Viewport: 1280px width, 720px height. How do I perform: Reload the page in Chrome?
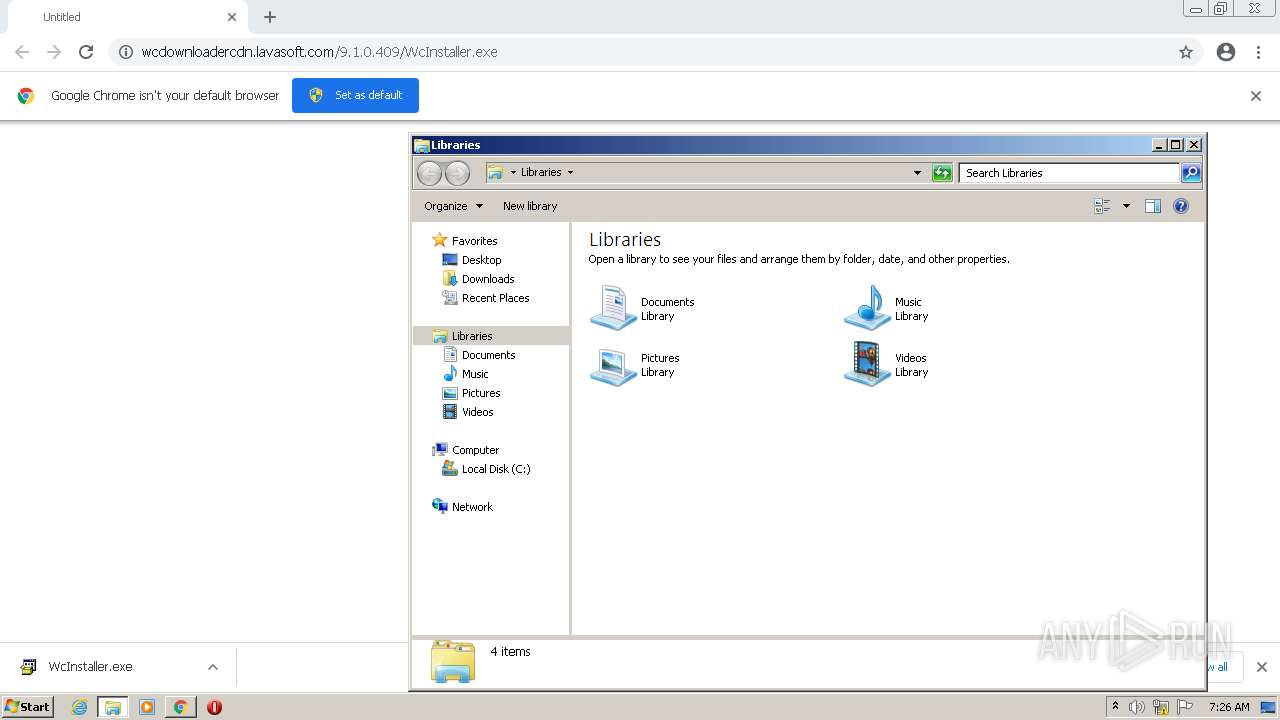pos(86,52)
